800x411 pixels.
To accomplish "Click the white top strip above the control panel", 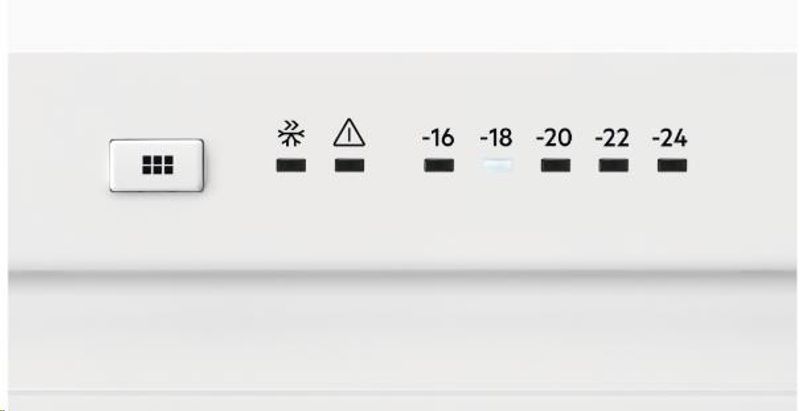I will tap(402, 25).
